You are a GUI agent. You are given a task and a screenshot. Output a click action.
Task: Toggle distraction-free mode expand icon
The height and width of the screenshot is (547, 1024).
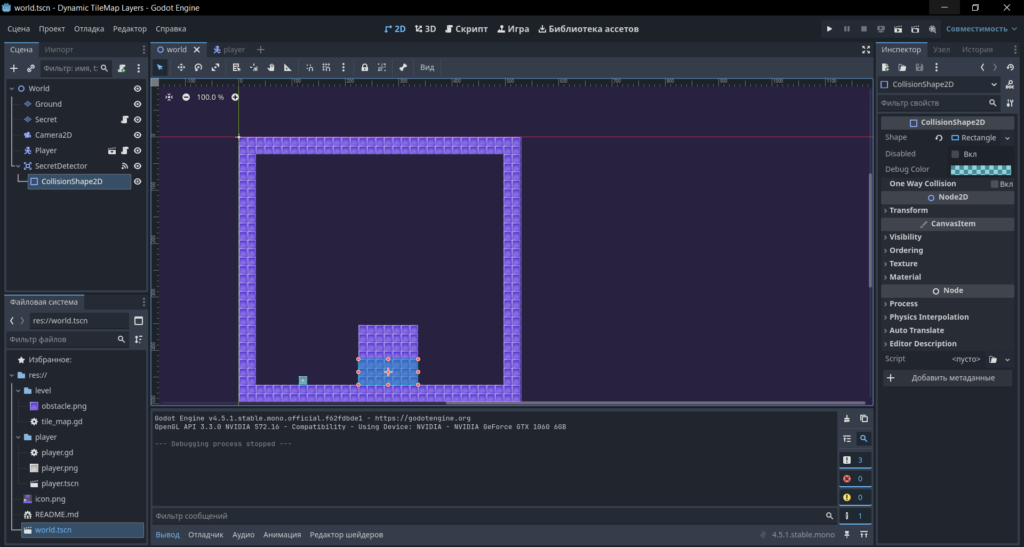[x=866, y=50]
